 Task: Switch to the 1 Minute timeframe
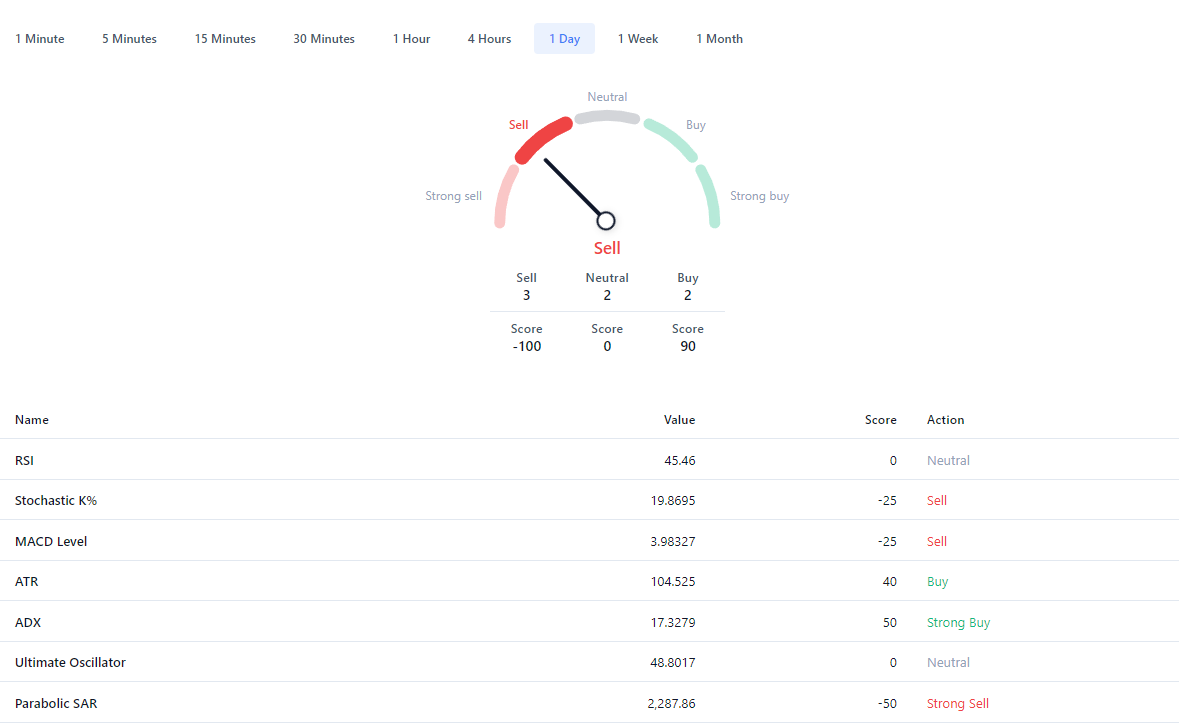[40, 38]
